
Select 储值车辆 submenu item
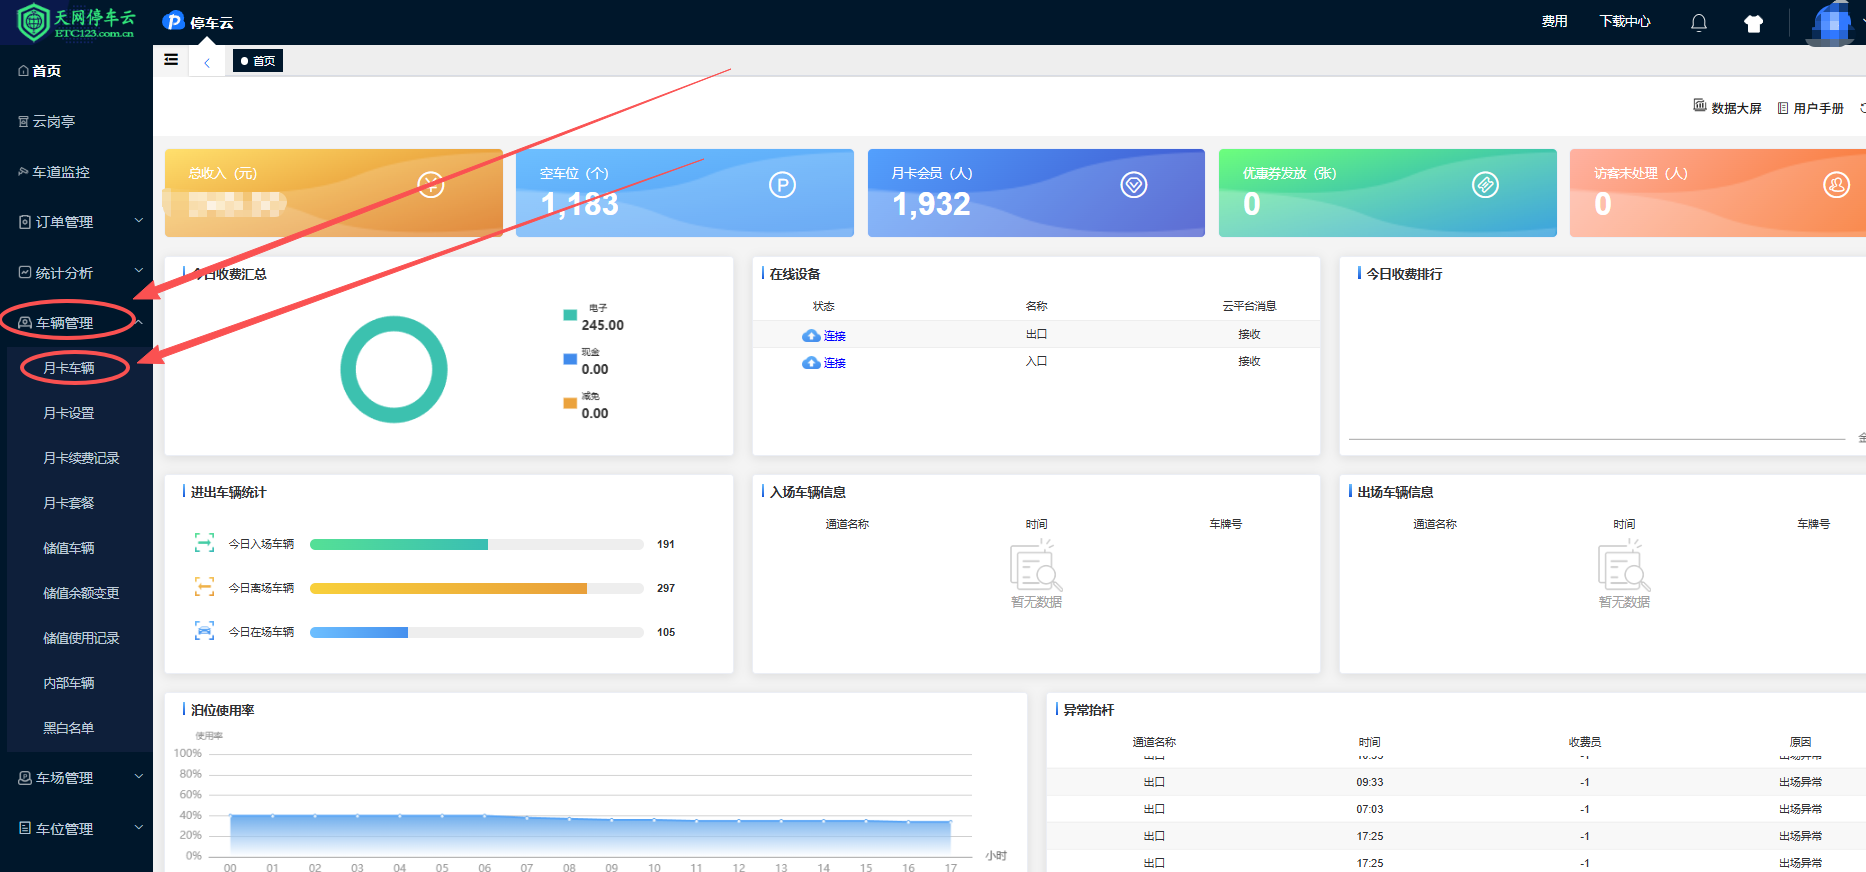[69, 548]
